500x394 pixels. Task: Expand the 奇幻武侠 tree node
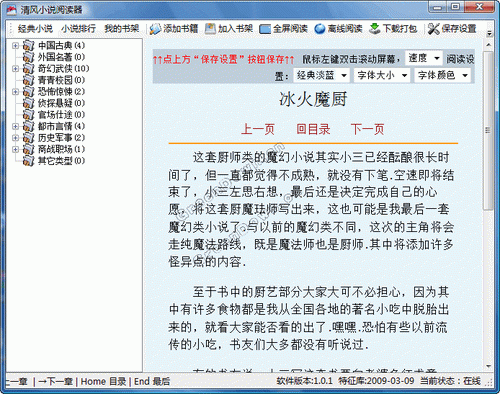coord(15,69)
